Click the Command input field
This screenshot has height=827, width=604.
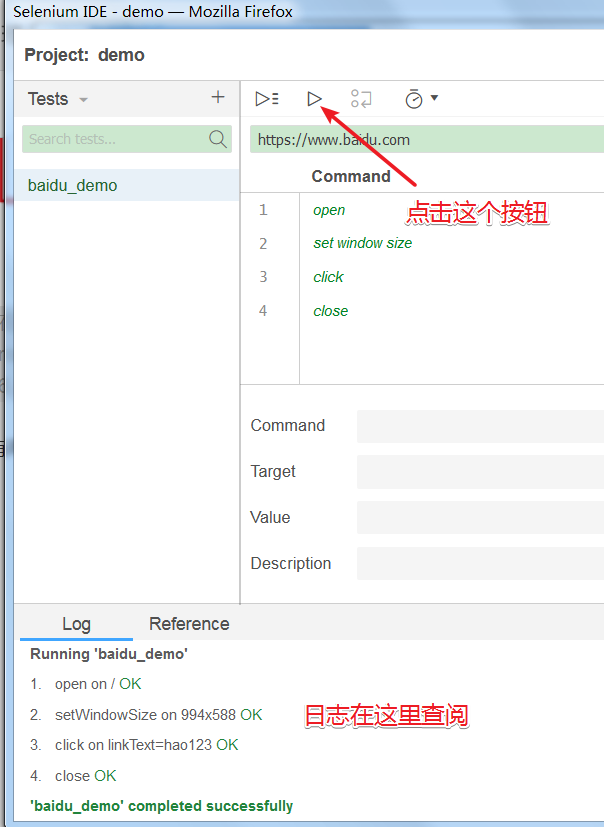[481, 426]
